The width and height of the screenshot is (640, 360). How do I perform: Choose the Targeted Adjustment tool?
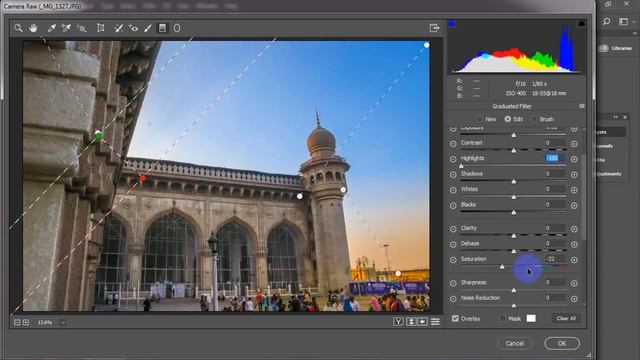(82, 28)
